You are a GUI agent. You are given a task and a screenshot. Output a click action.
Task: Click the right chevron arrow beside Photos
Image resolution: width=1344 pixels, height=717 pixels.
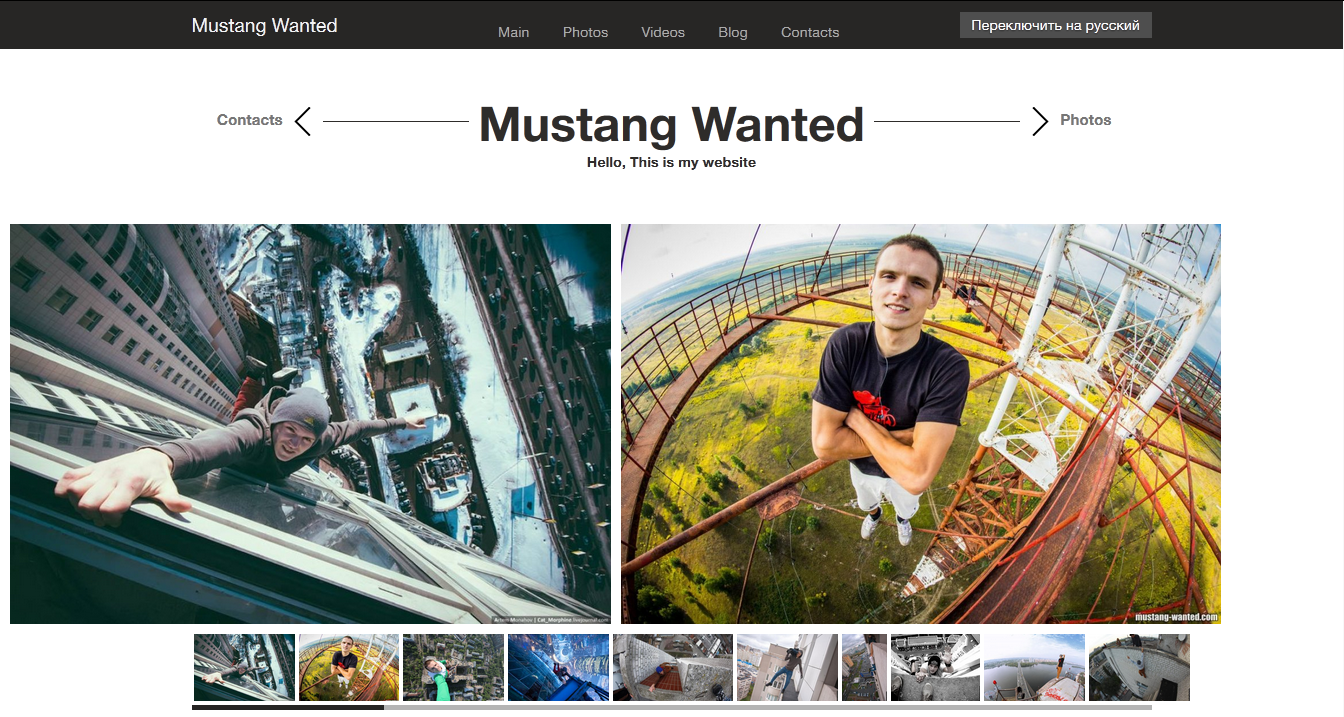coord(1040,121)
